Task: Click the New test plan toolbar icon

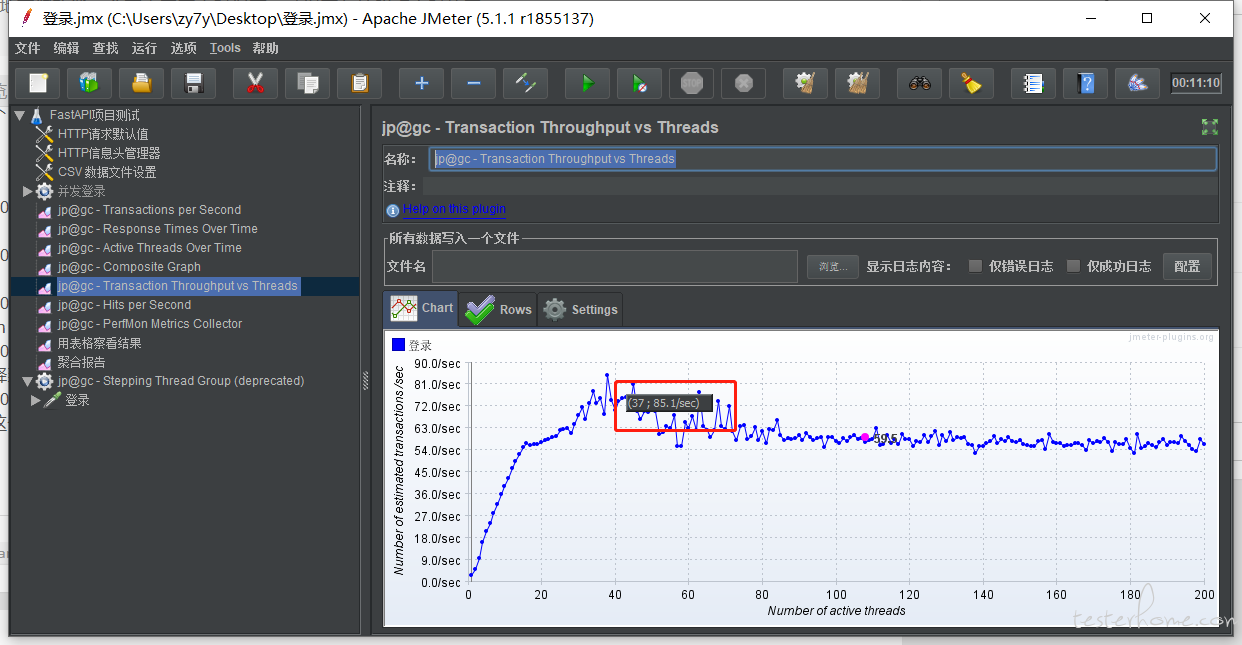Action: pos(38,83)
